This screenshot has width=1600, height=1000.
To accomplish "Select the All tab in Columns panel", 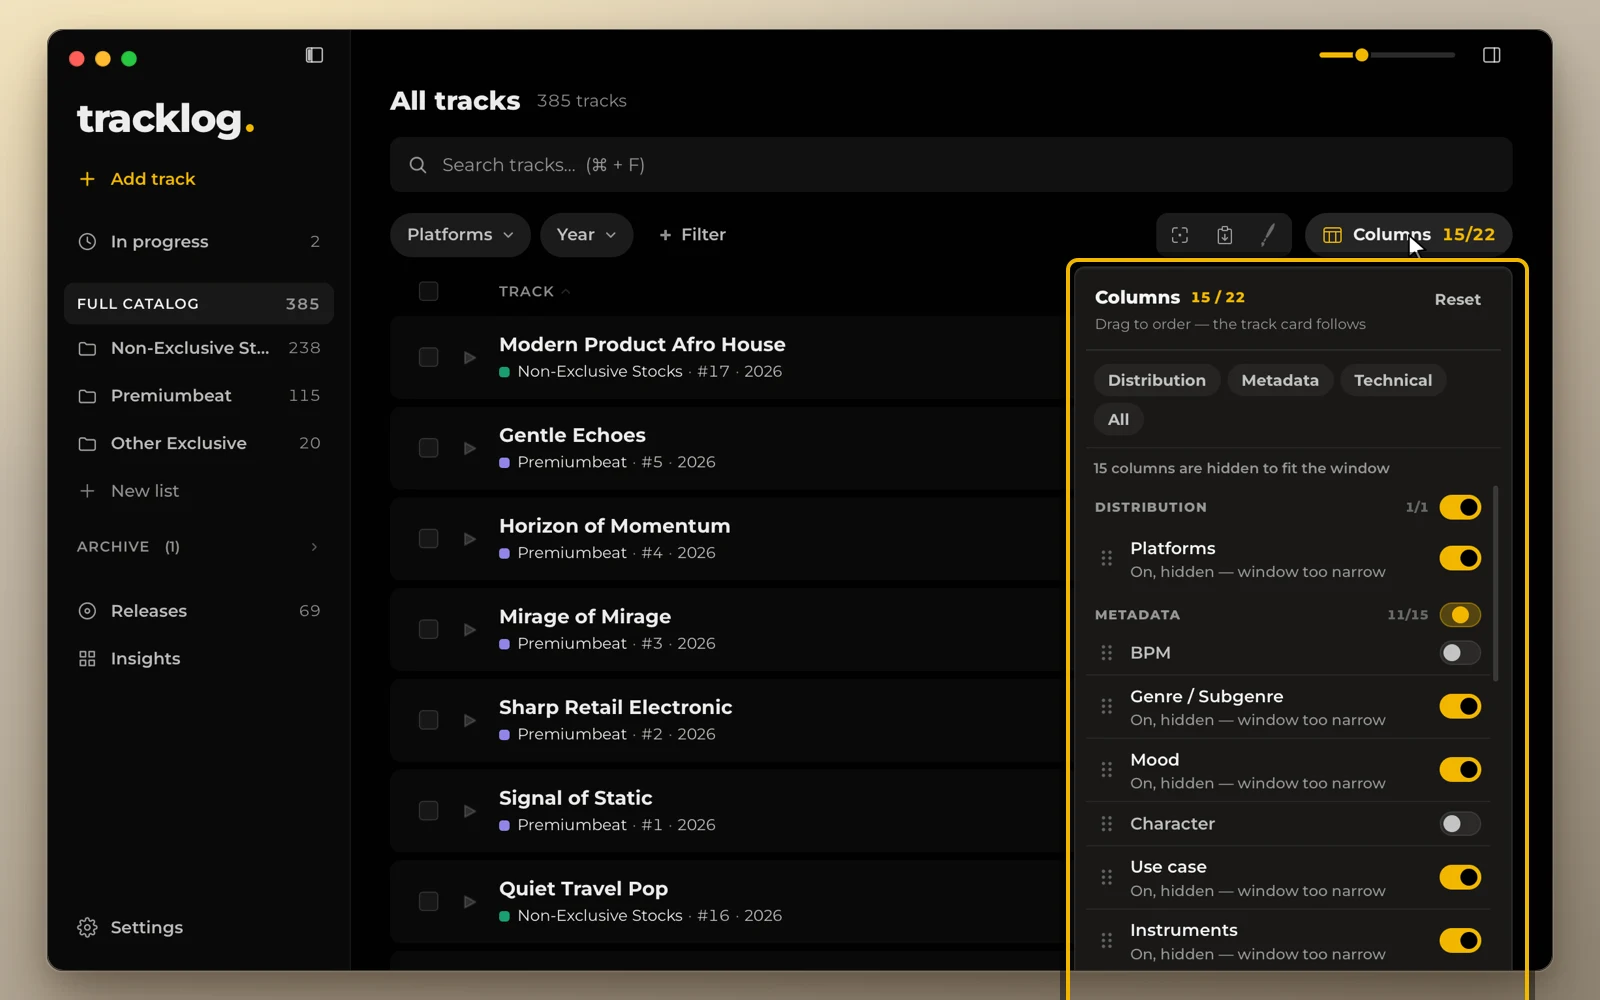I will click(x=1118, y=420).
